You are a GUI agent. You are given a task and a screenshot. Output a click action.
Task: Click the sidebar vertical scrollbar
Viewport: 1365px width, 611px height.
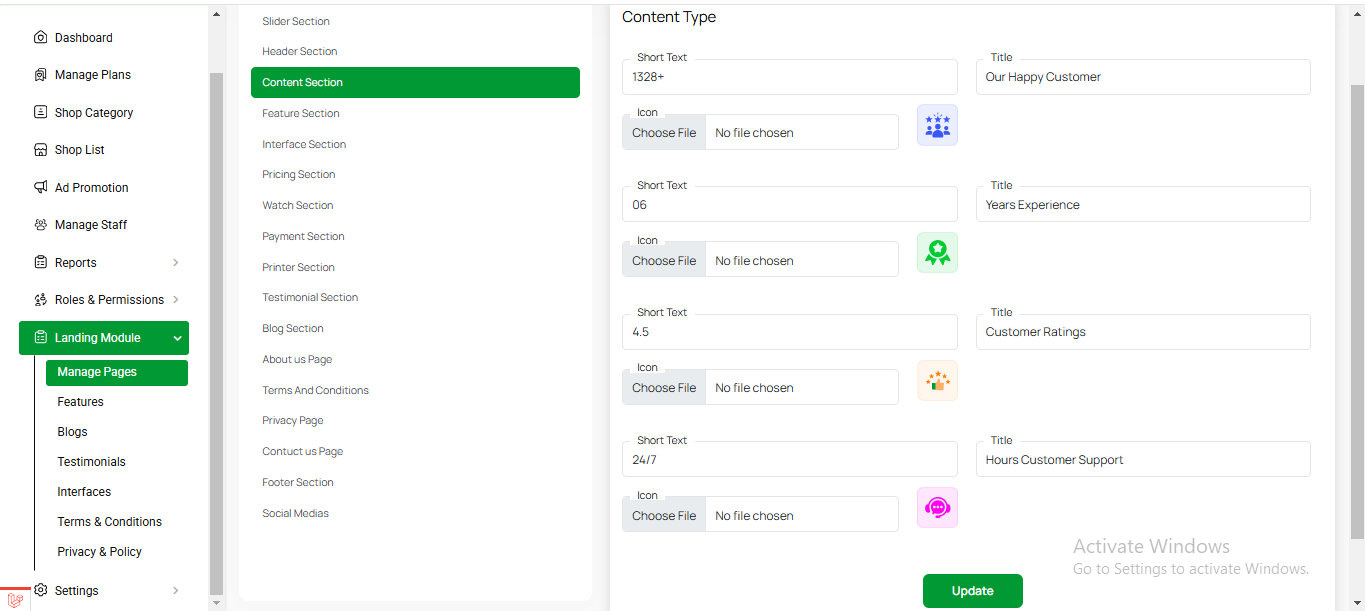pos(217,330)
